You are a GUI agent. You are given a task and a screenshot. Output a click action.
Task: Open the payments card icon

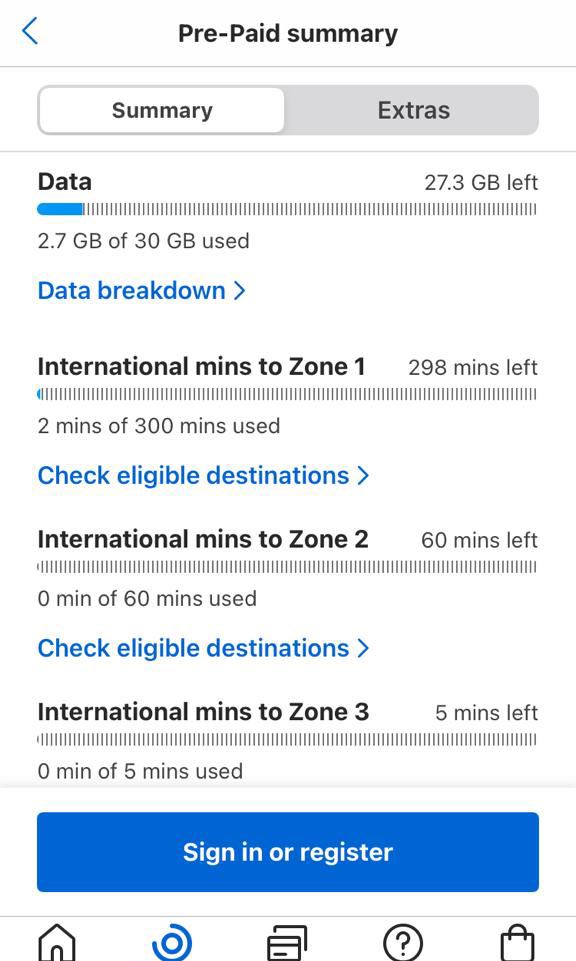coord(288,941)
